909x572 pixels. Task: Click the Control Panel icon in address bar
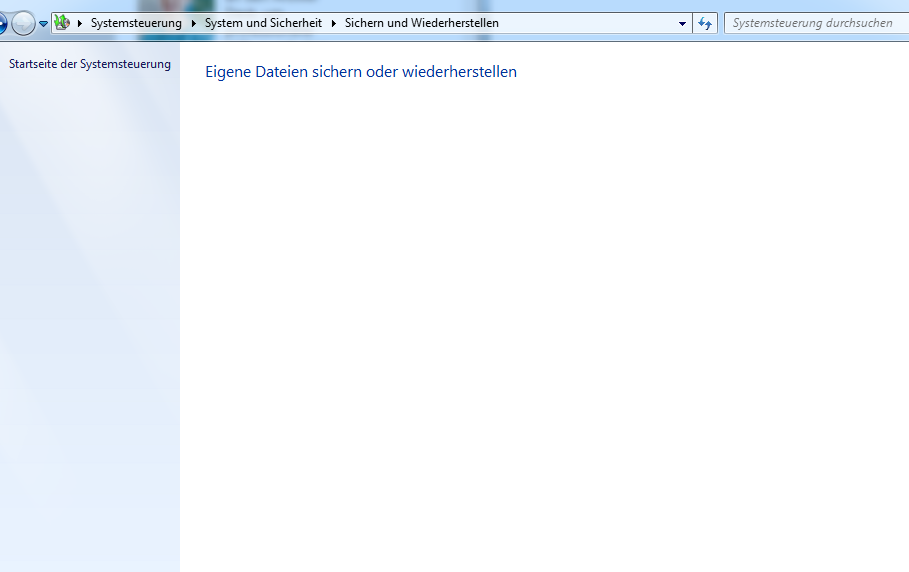(62, 23)
